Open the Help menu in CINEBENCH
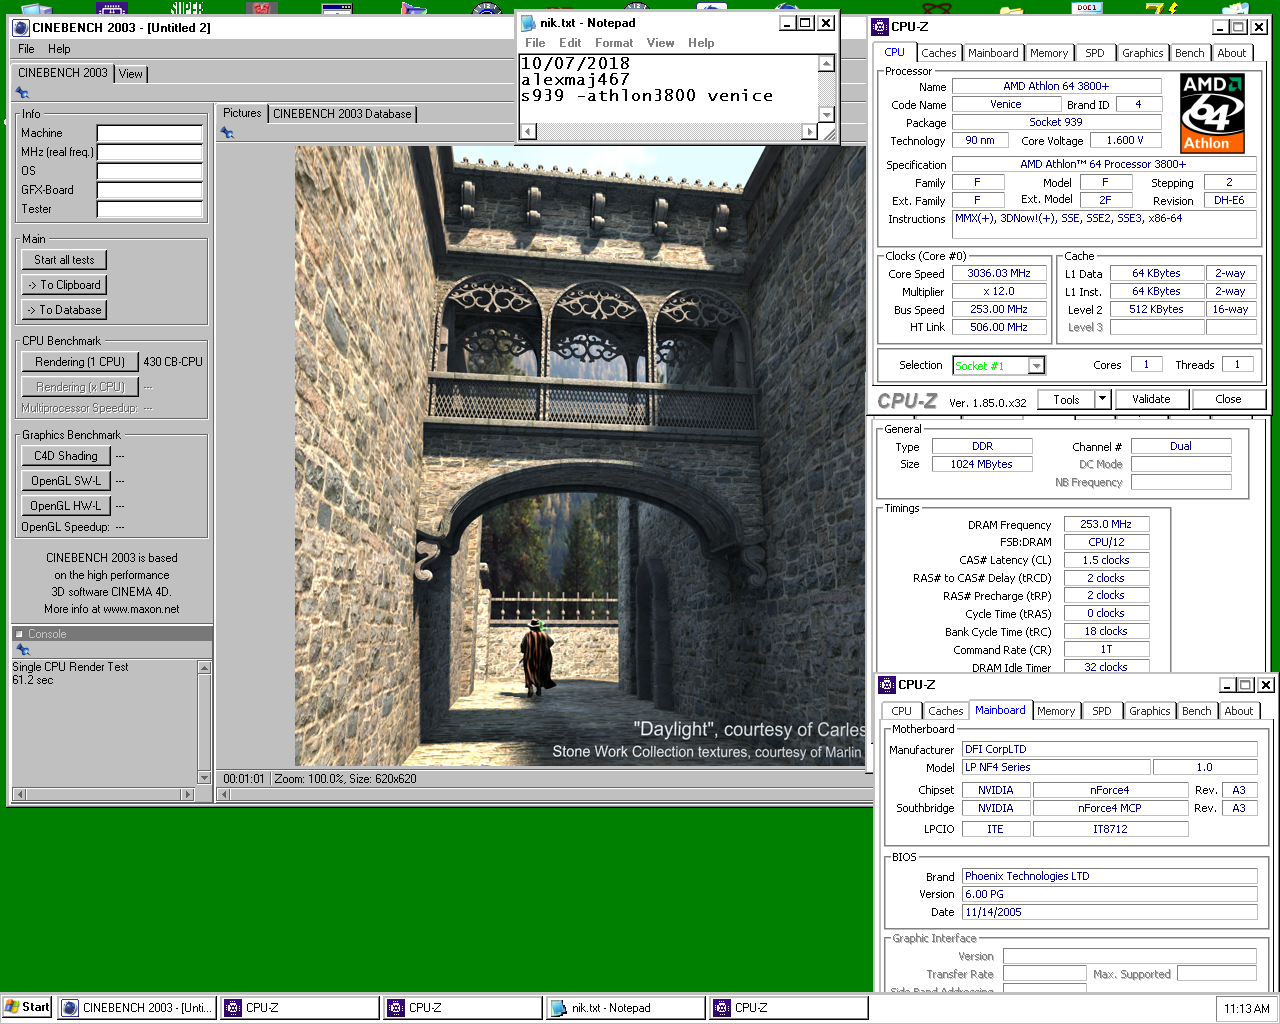This screenshot has height=1024, width=1280. 59,49
